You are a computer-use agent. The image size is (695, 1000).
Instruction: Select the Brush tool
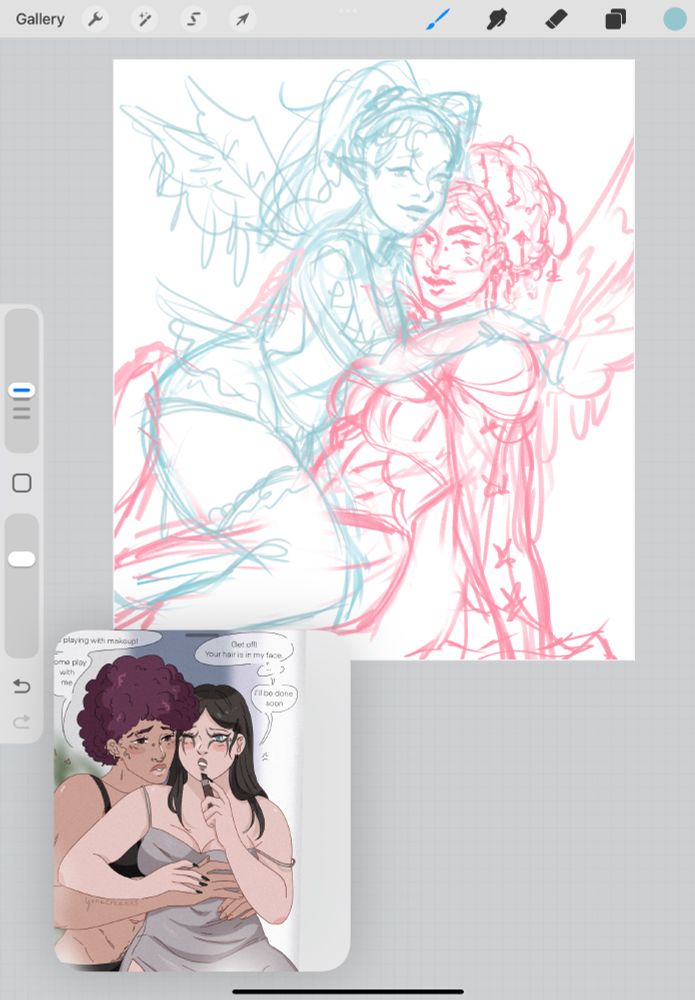tap(438, 19)
